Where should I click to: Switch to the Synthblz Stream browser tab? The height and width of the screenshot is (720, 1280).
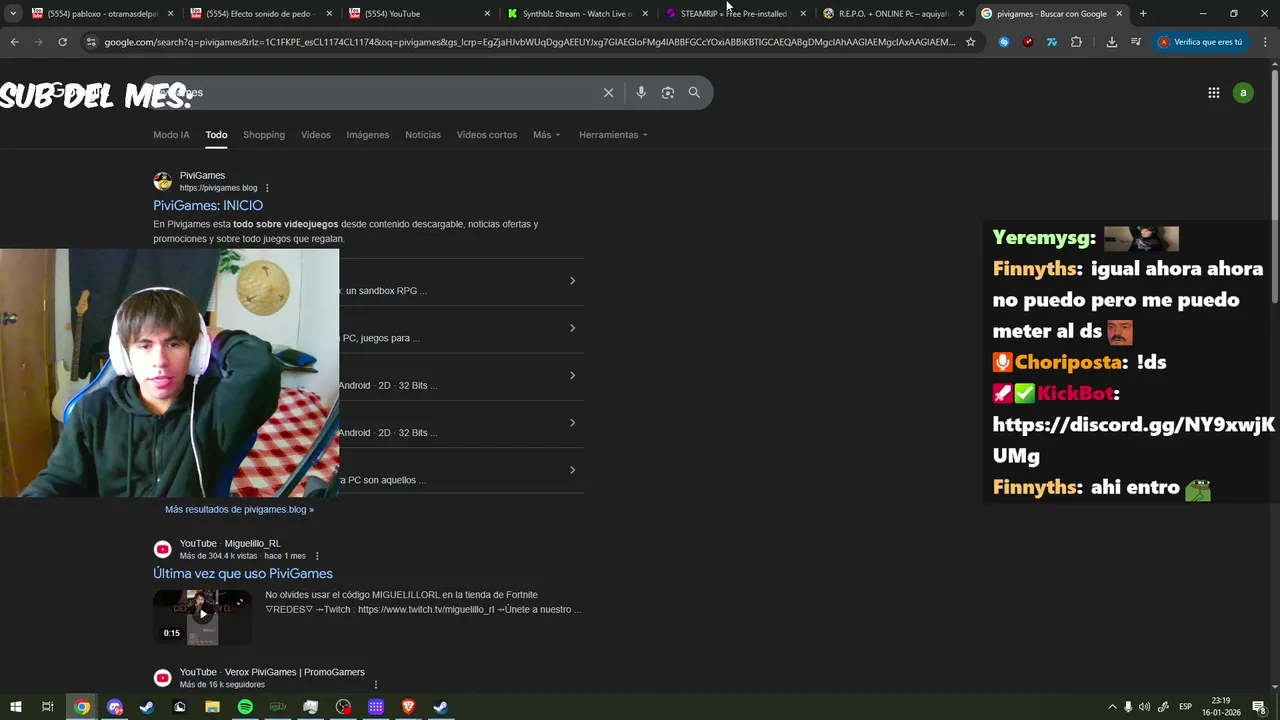577,14
